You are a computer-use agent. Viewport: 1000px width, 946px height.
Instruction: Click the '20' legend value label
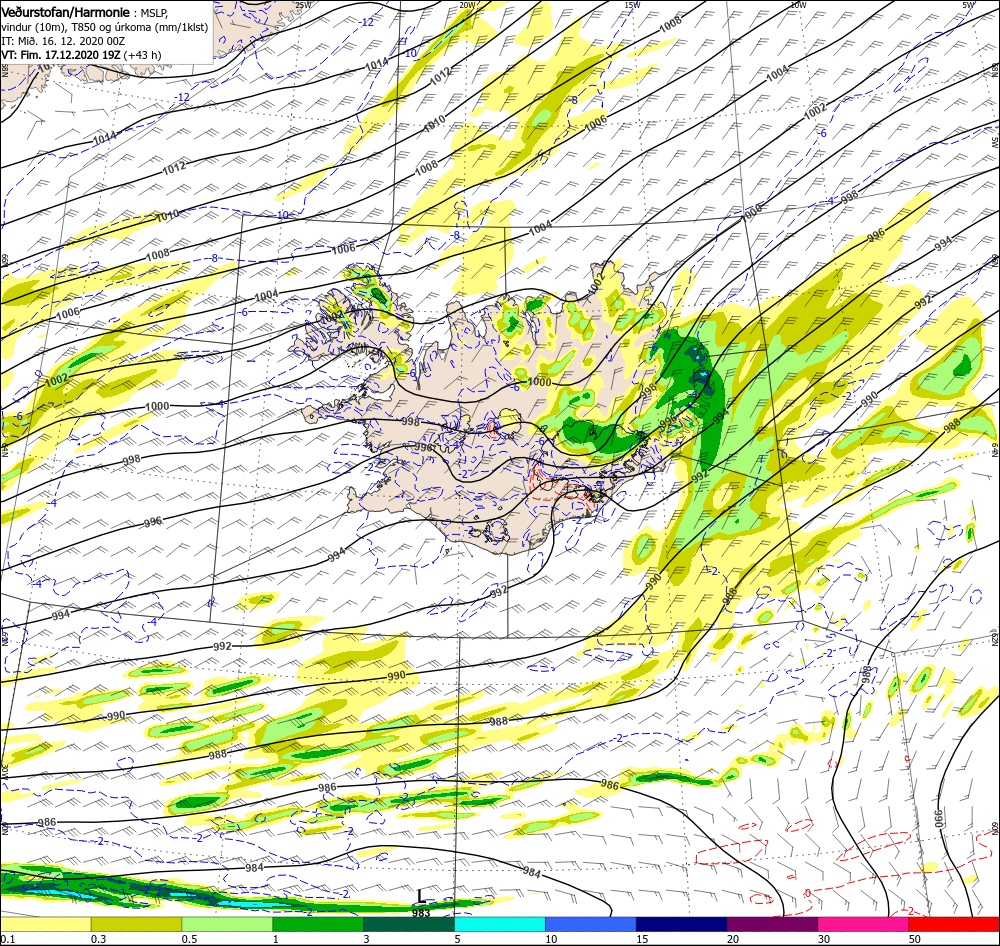click(x=733, y=939)
